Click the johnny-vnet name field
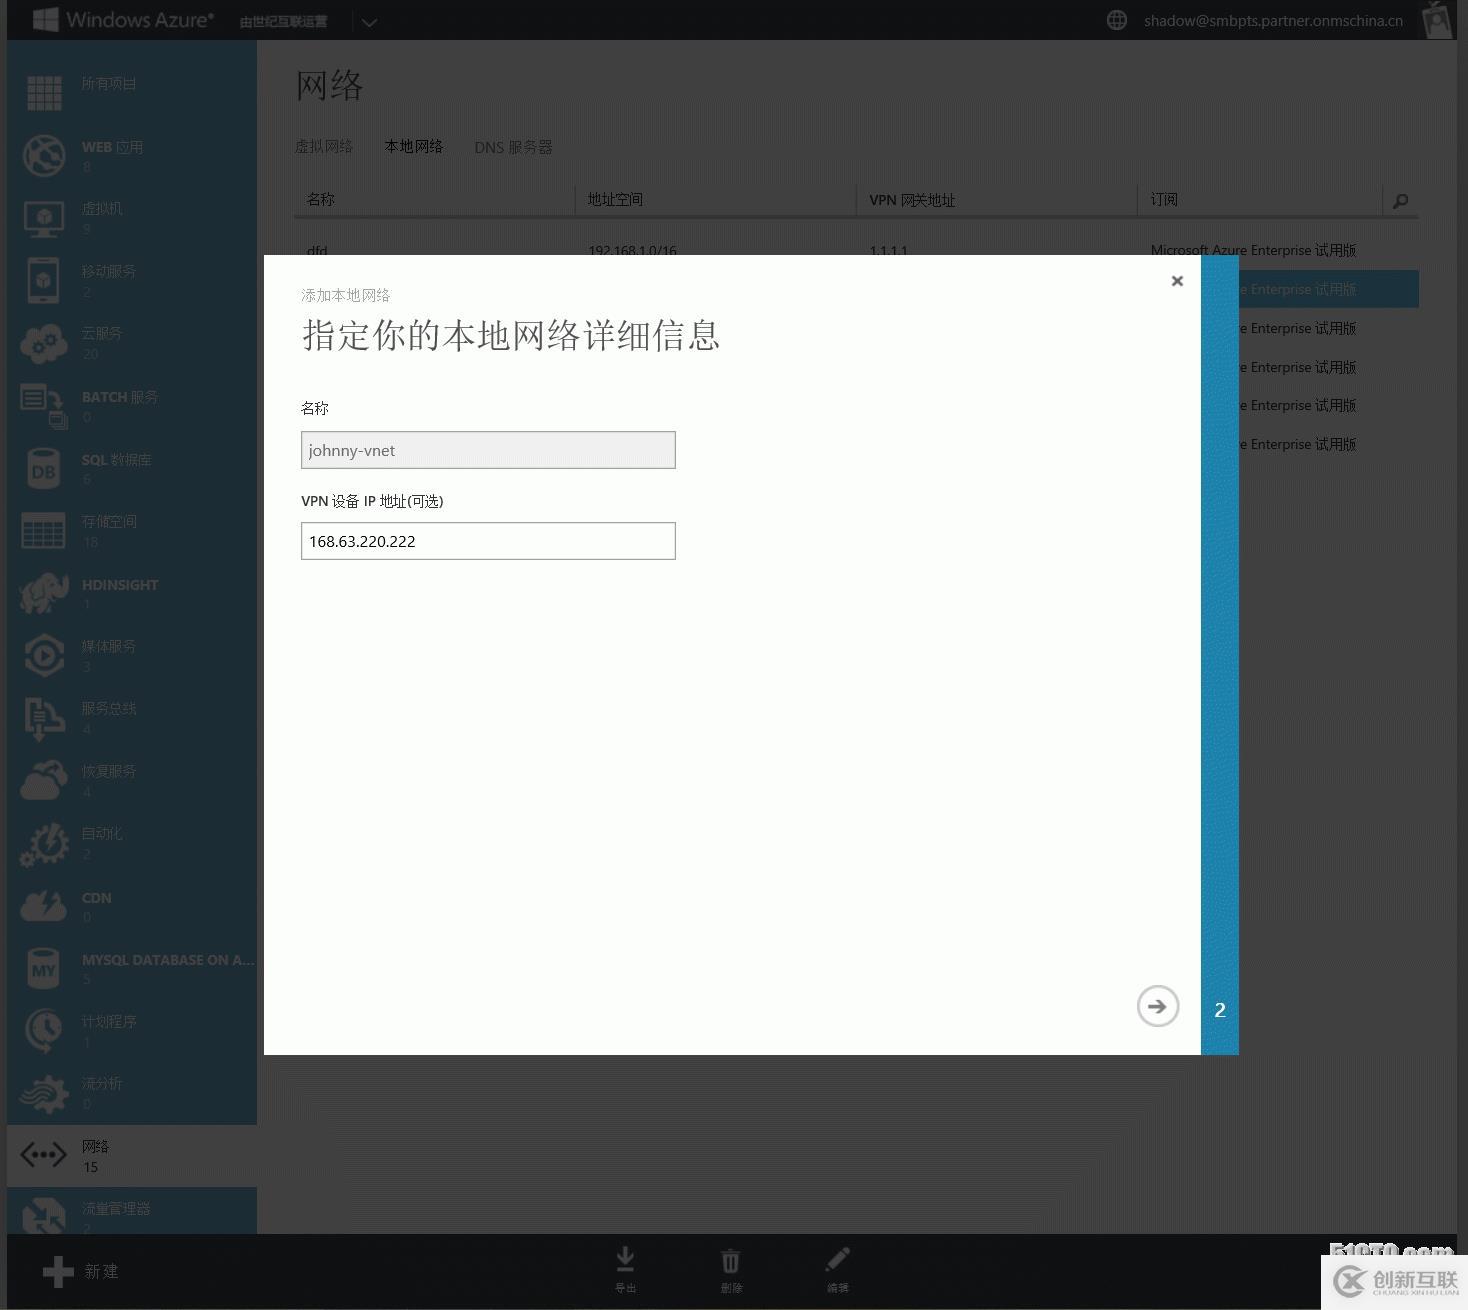1468x1310 pixels. click(488, 450)
